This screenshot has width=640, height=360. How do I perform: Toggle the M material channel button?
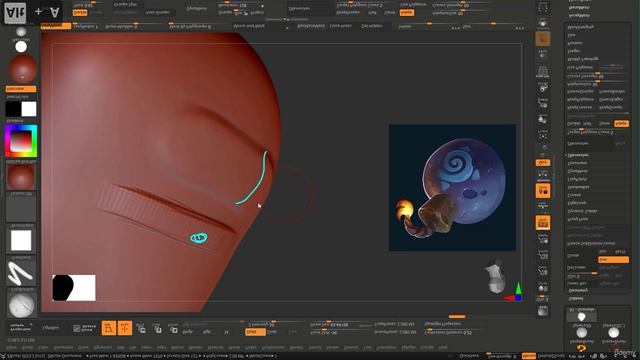point(227,332)
